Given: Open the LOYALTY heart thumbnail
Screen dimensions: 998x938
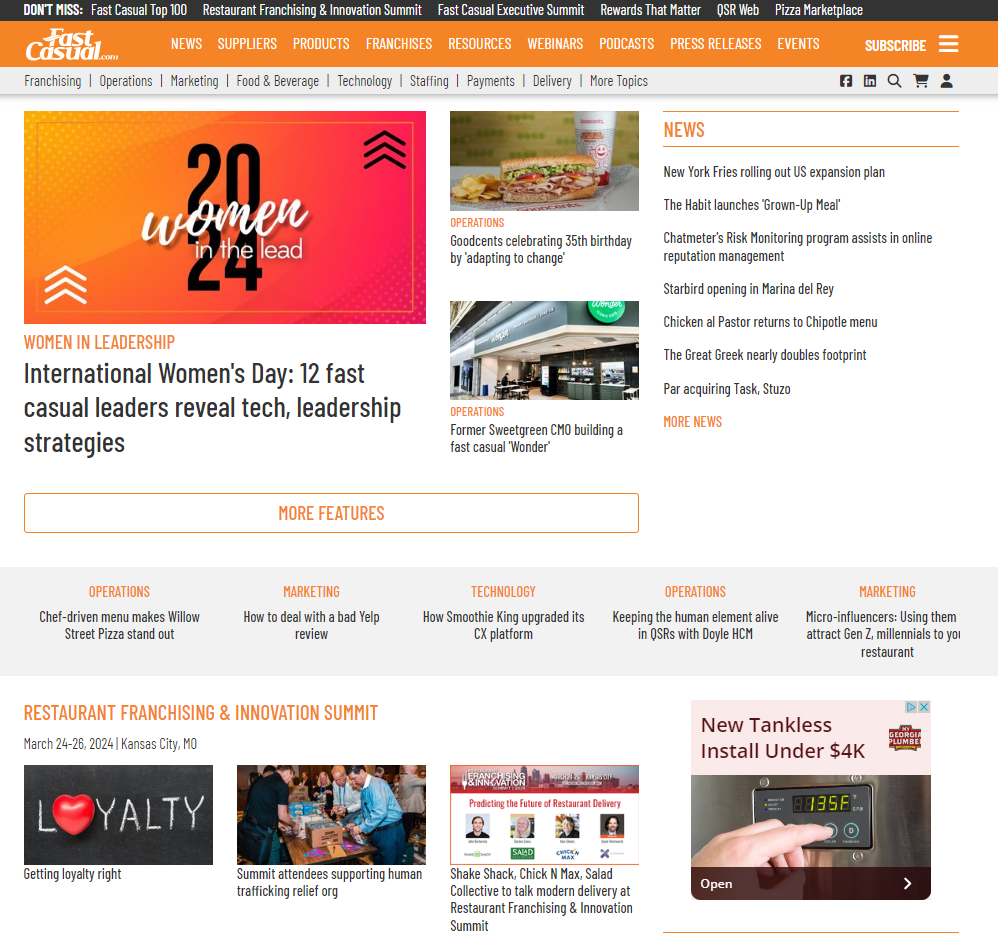Looking at the screenshot, I should tap(118, 815).
